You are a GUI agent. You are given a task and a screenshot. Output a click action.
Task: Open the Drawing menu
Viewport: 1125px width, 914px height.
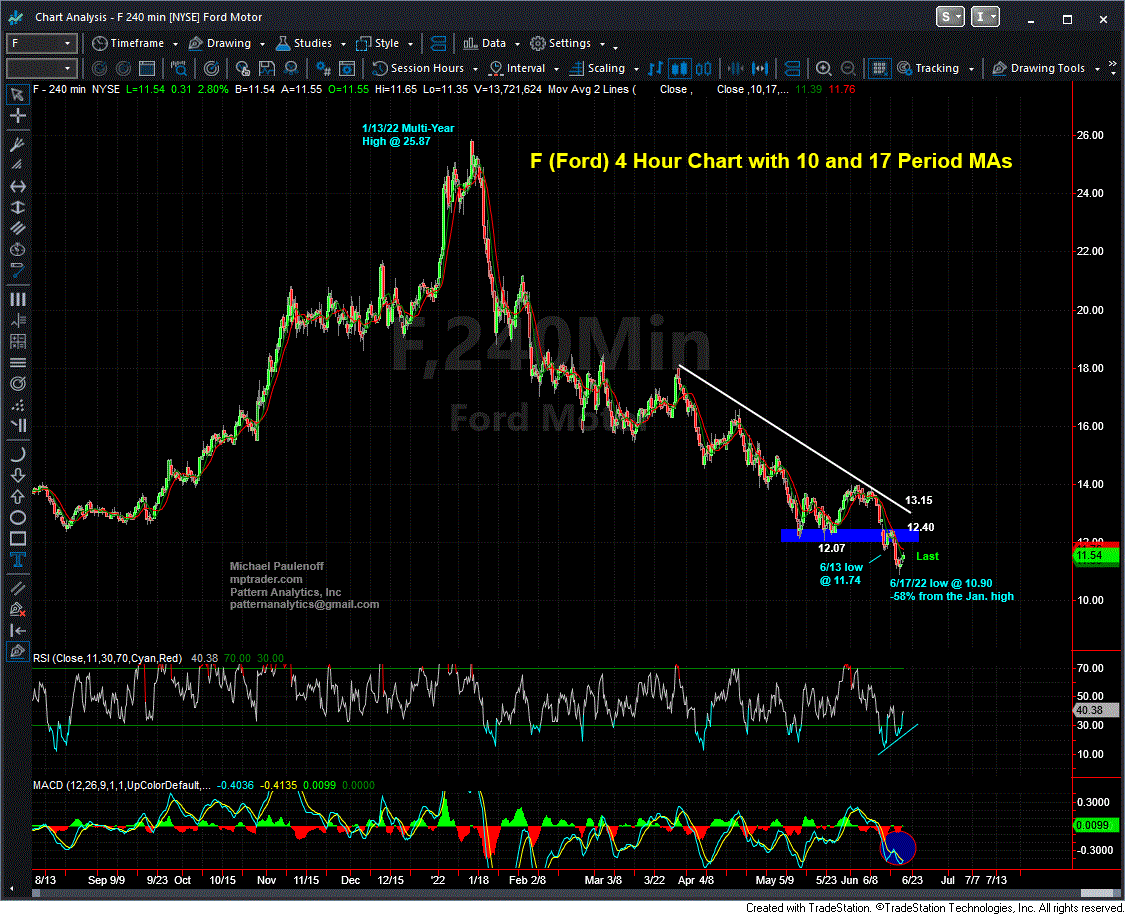click(x=227, y=43)
